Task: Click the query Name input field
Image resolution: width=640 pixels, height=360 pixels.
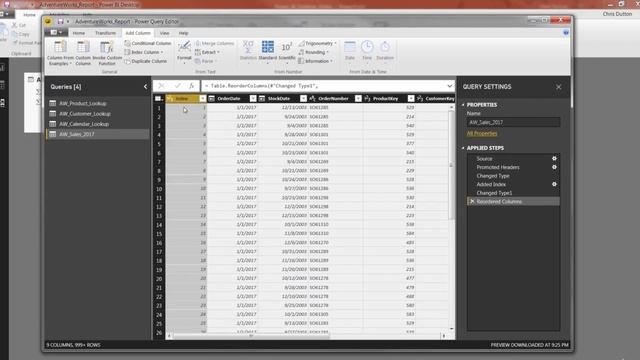Action: click(513, 122)
